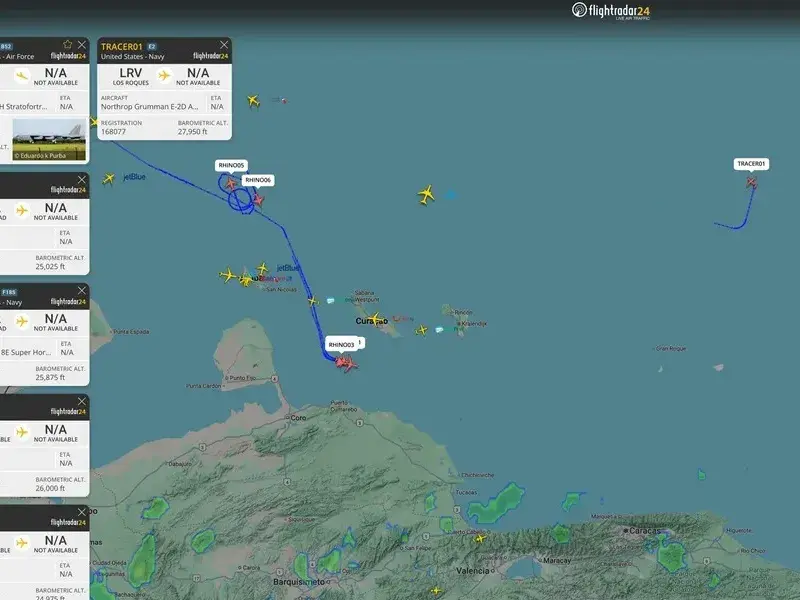This screenshot has height=600, width=800.
Task: Click the route plane icon in TRACER01 card
Action: coord(164,76)
